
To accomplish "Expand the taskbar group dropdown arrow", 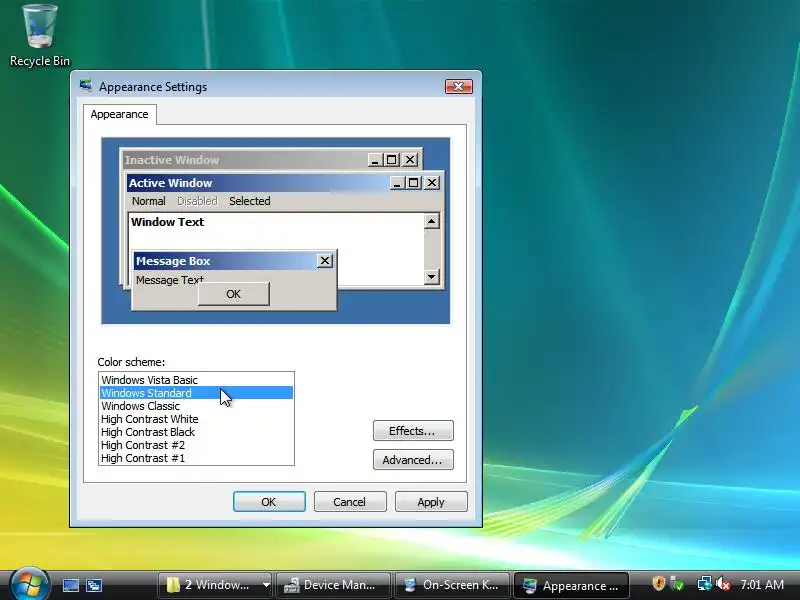I will [x=266, y=585].
